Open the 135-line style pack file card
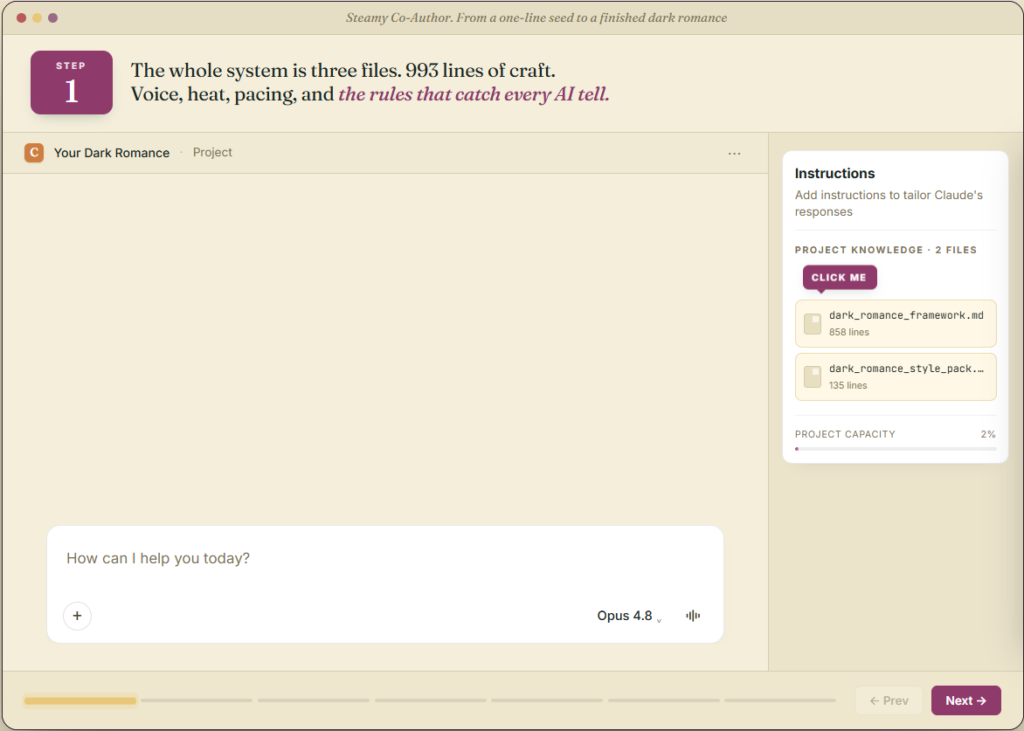This screenshot has height=731, width=1024. click(895, 377)
